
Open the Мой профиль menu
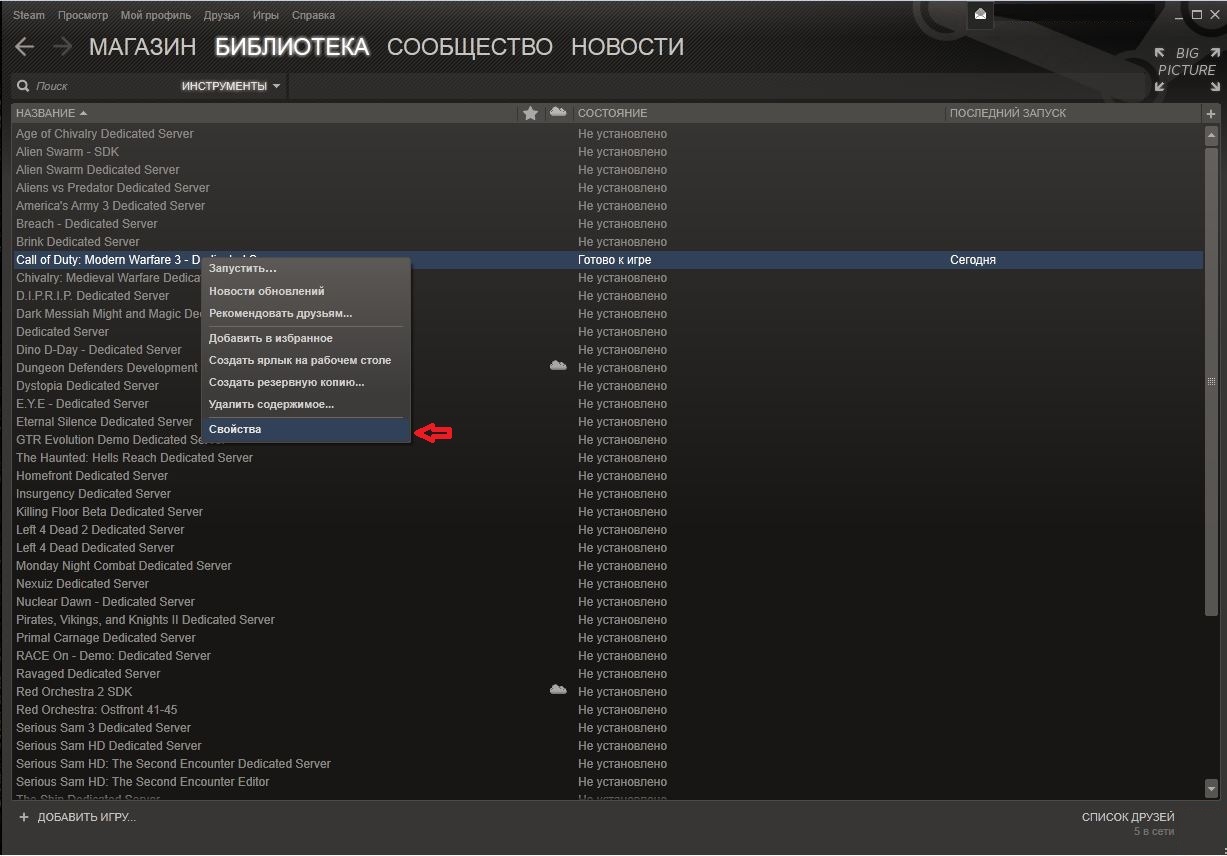[x=156, y=15]
